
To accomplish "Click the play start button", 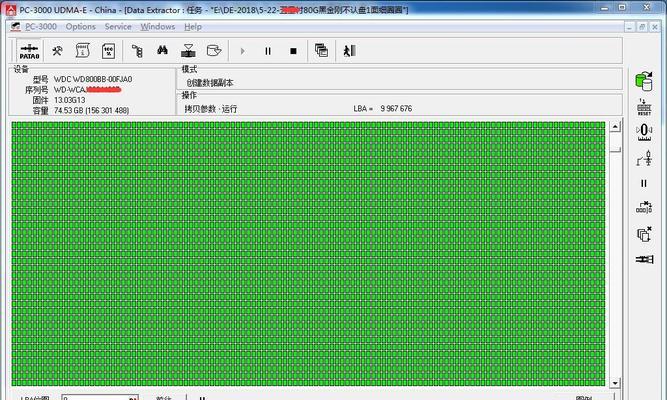I will (242, 51).
